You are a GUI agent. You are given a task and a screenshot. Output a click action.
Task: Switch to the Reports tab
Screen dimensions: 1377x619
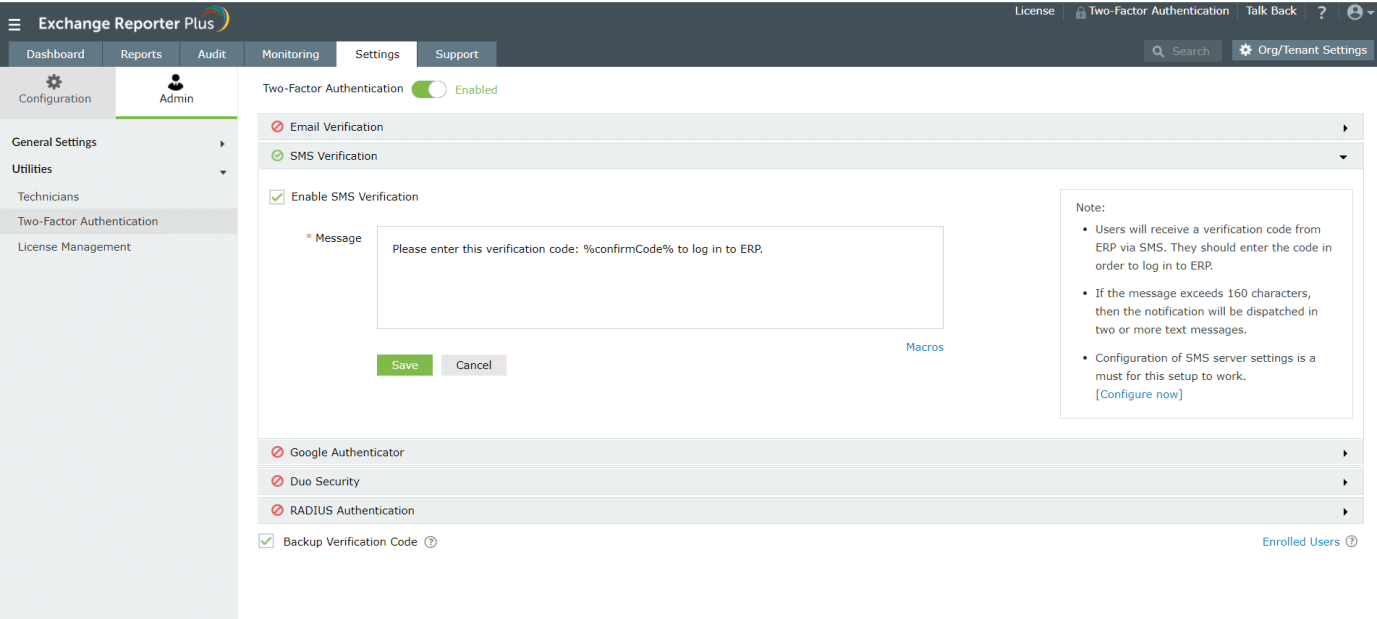(x=141, y=54)
